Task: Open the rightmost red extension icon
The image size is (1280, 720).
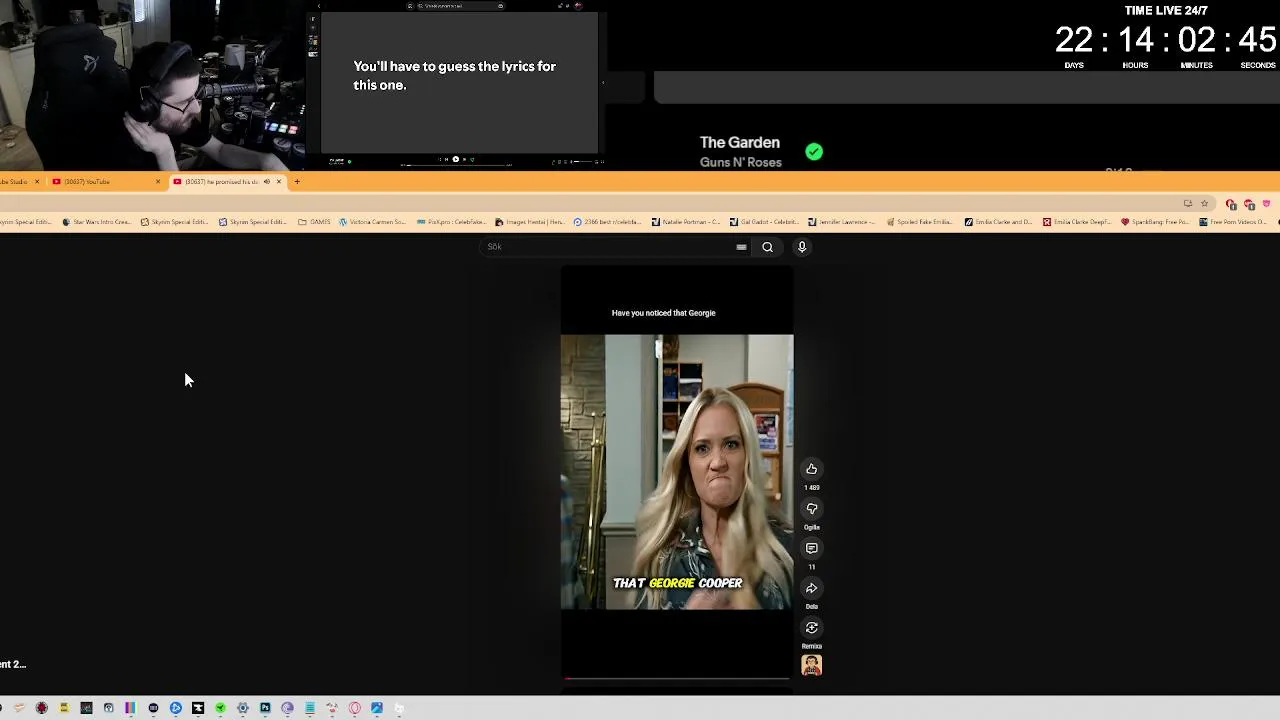Action: pyautogui.click(x=1249, y=204)
